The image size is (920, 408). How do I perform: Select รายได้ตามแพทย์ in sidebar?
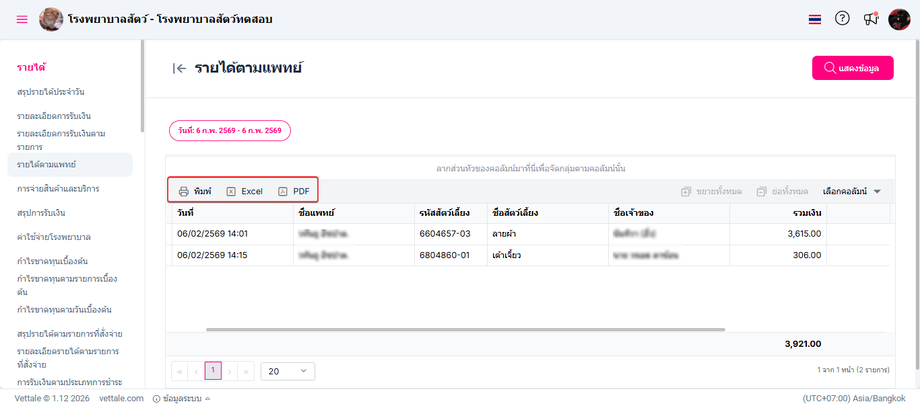(x=70, y=164)
